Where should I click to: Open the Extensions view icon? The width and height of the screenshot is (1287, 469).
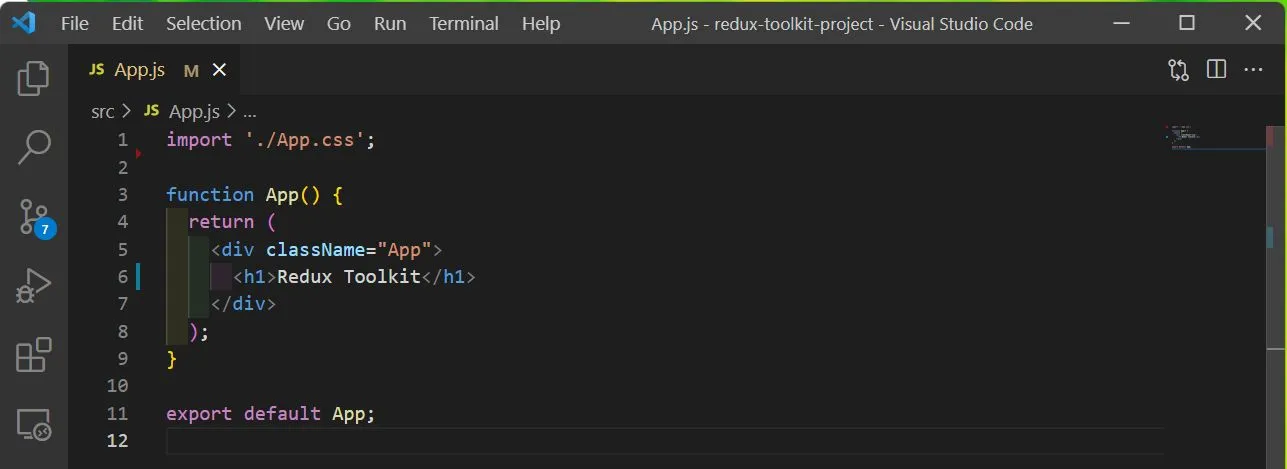[34, 356]
